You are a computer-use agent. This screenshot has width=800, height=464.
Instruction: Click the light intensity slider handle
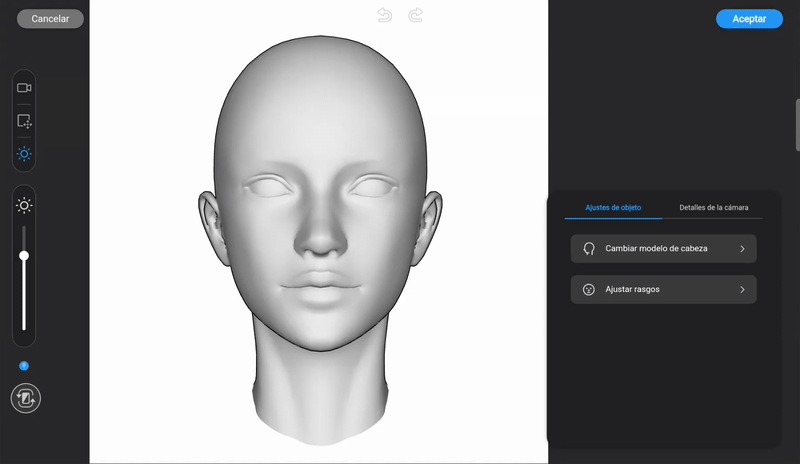point(24,256)
